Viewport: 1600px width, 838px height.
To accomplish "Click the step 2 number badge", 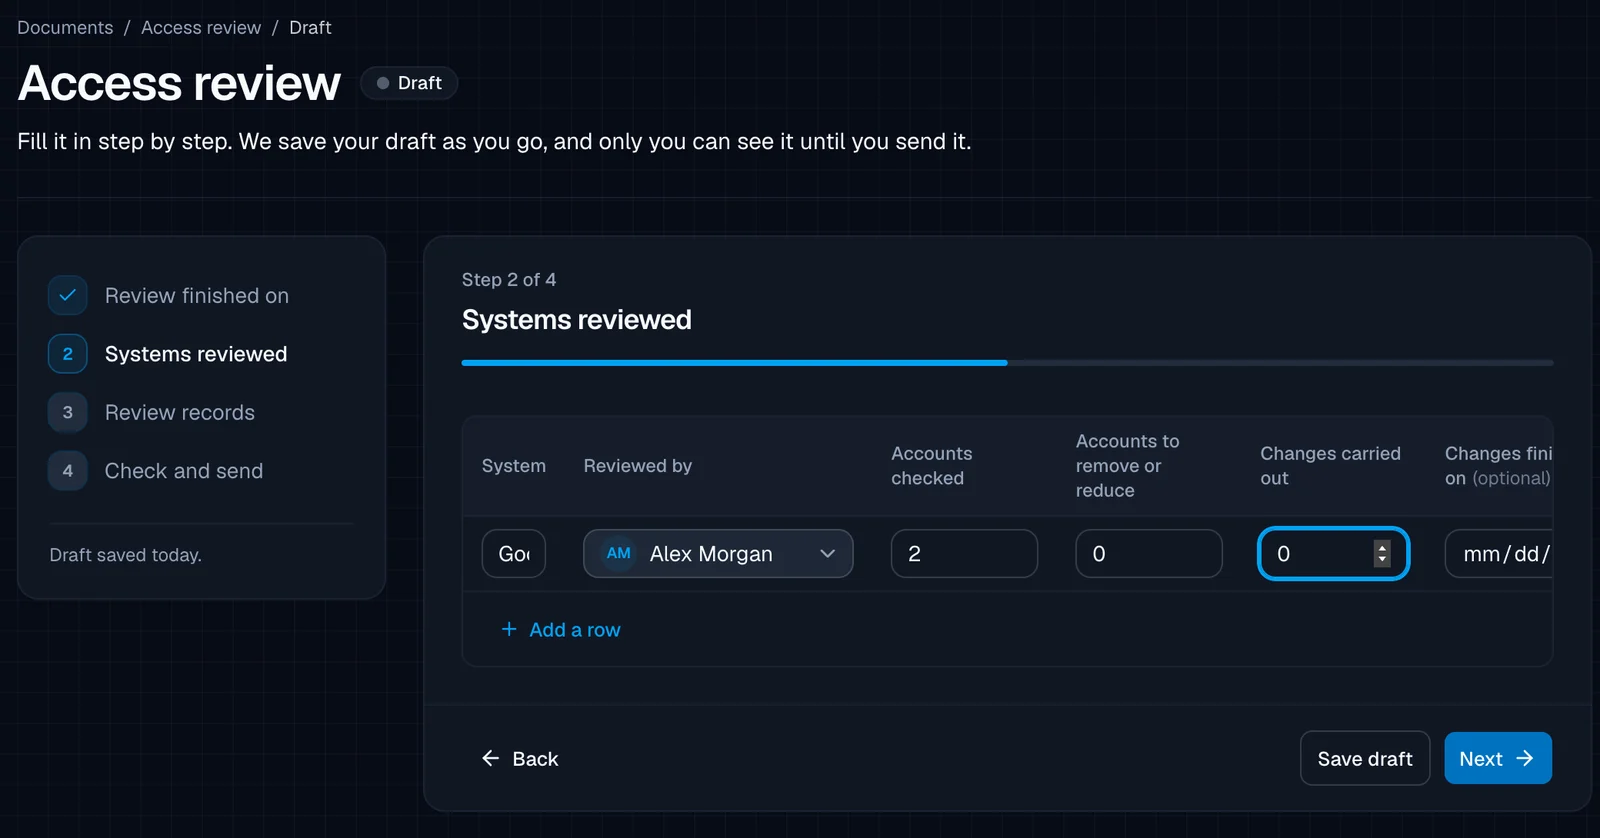I will tap(67, 354).
